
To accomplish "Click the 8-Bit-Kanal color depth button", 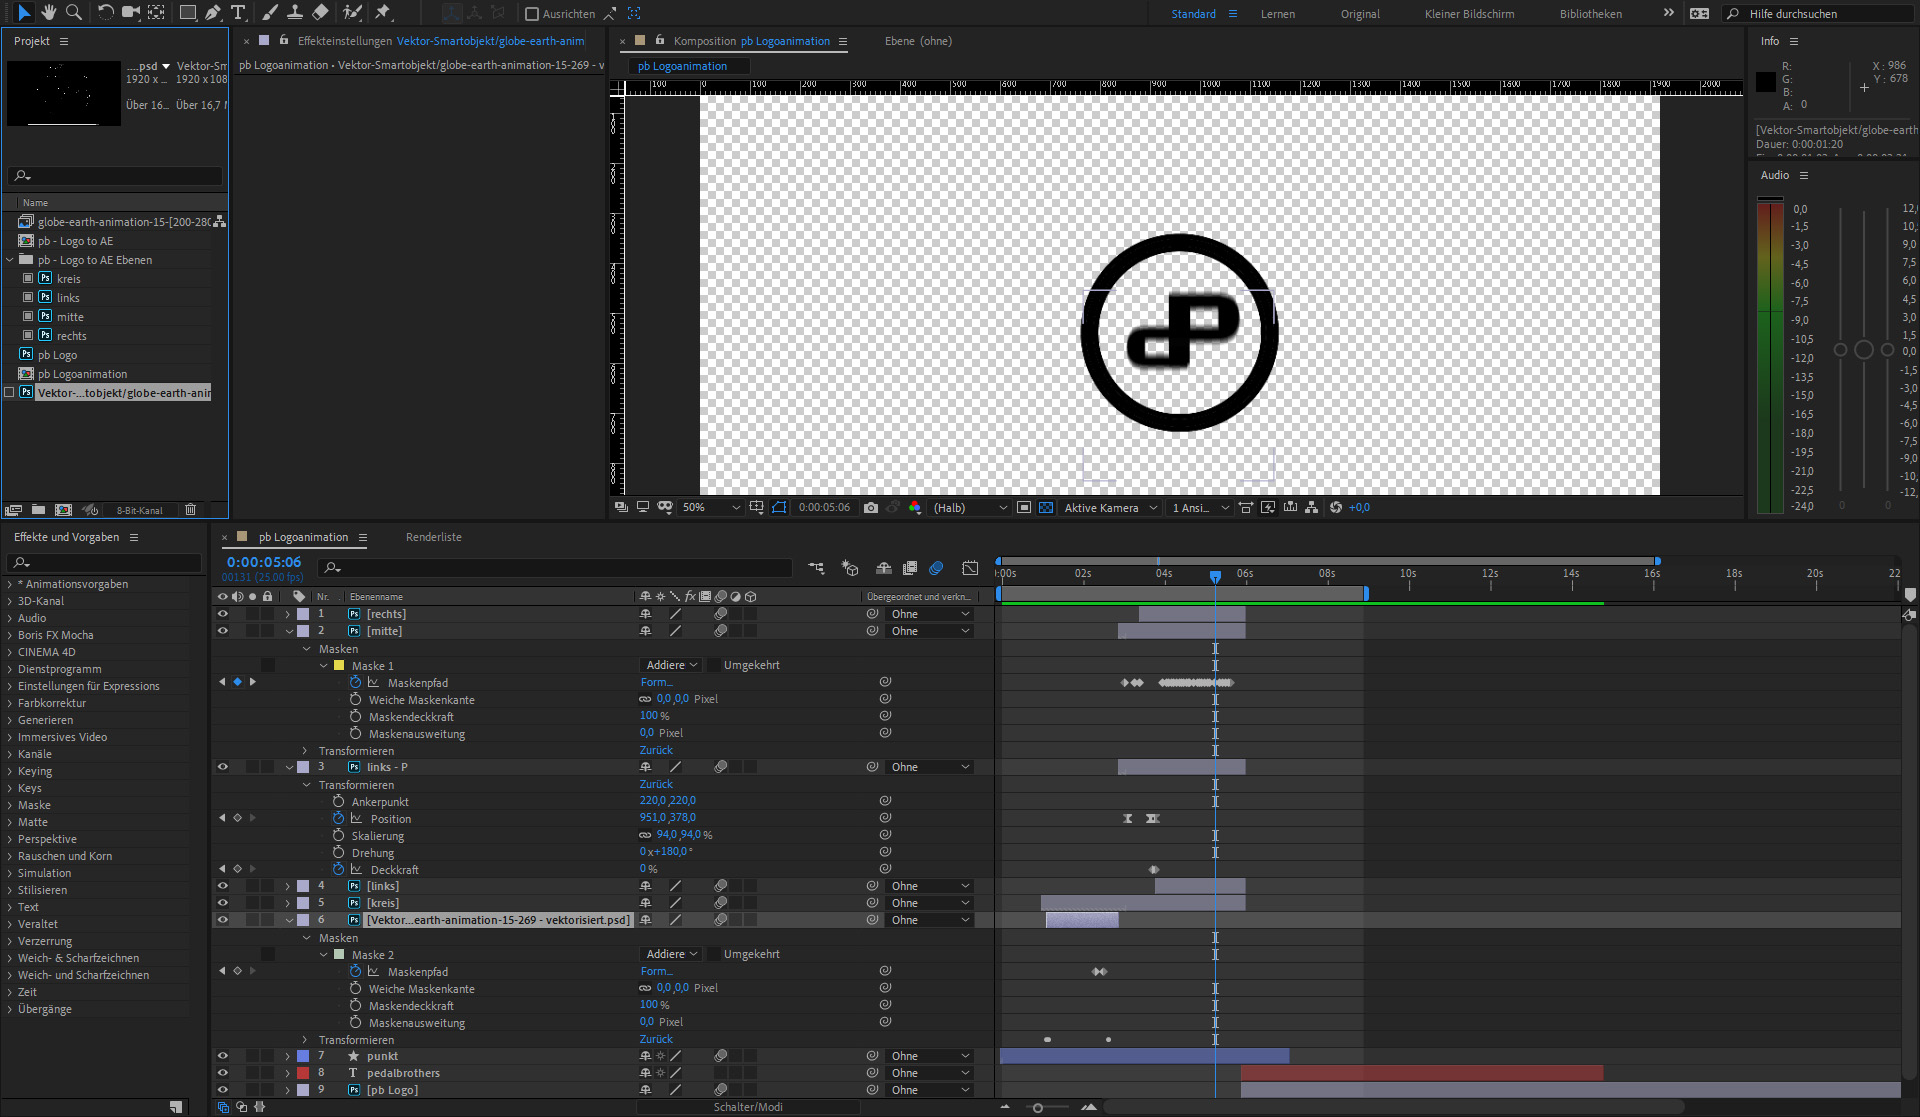I will tap(139, 510).
